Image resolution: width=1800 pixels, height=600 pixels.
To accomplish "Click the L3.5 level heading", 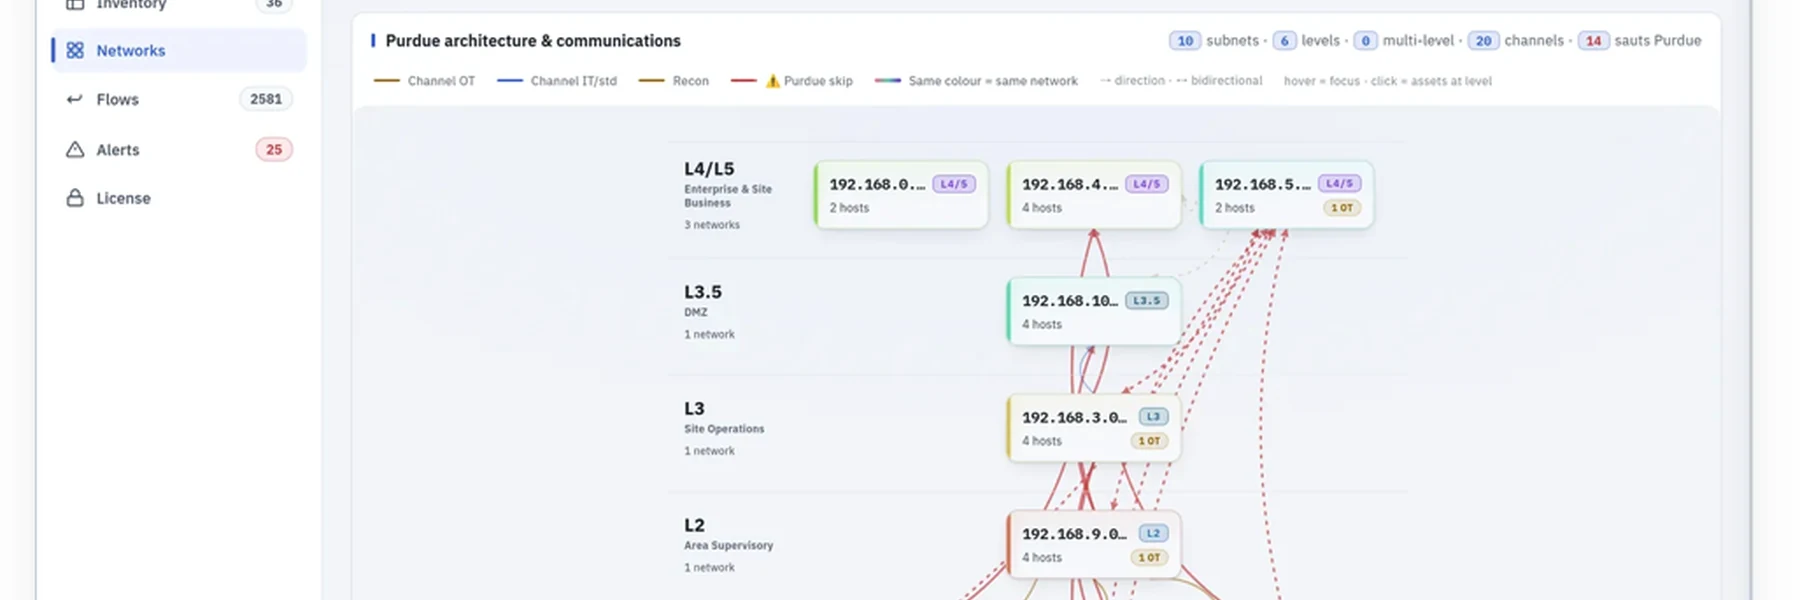I will coord(703,292).
